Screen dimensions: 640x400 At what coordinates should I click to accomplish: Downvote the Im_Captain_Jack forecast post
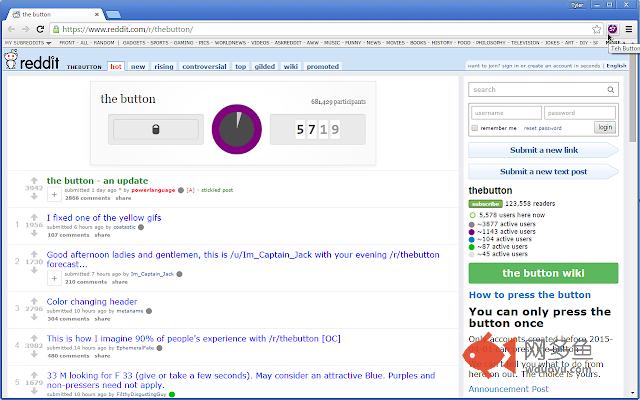tap(34, 270)
